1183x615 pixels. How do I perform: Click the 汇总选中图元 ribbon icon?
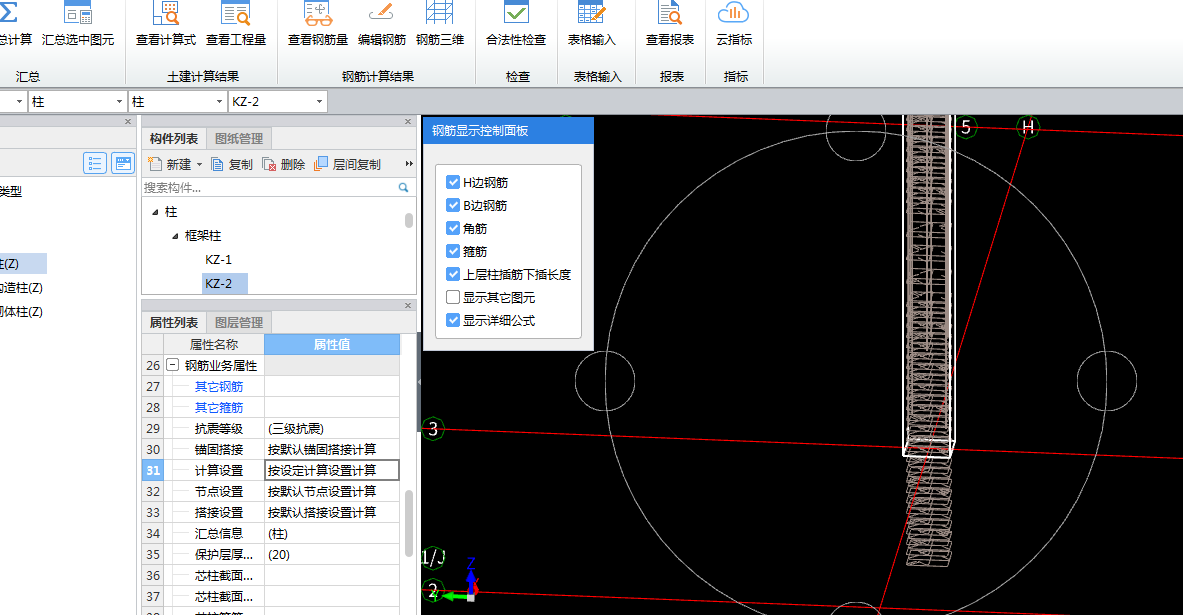(78, 14)
